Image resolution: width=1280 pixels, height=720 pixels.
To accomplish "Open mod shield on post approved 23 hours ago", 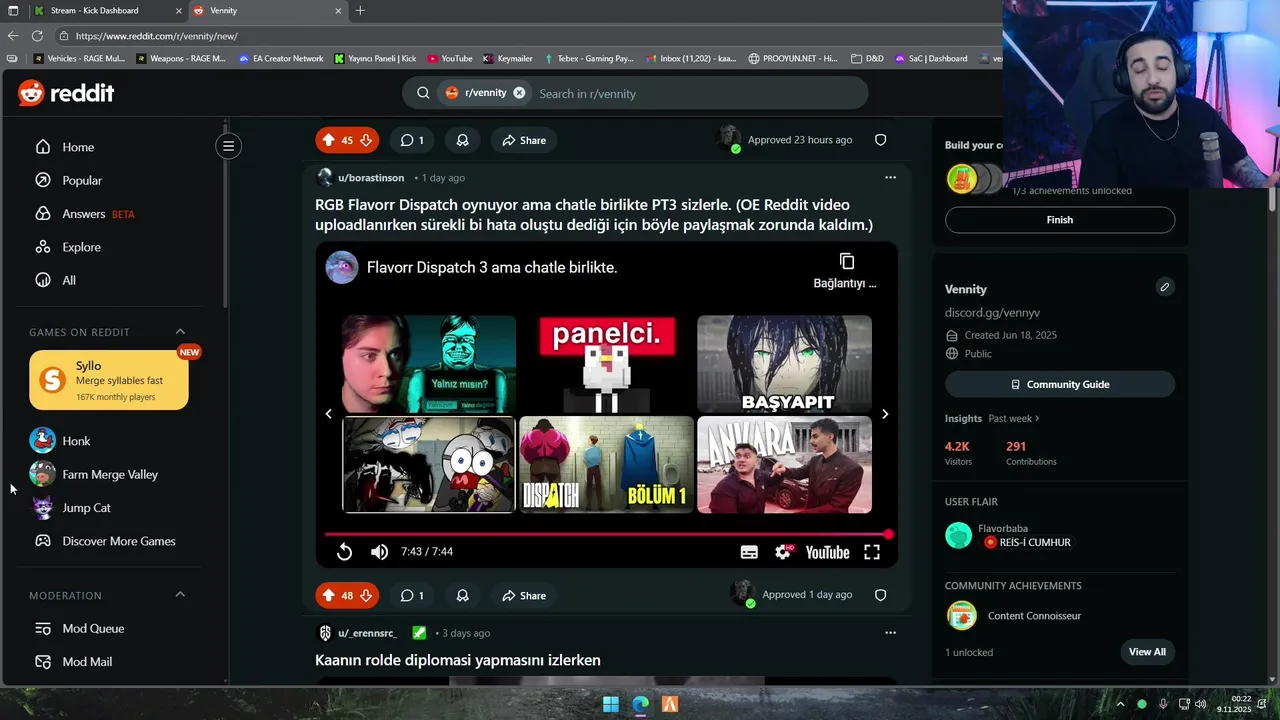I will pyautogui.click(x=881, y=140).
